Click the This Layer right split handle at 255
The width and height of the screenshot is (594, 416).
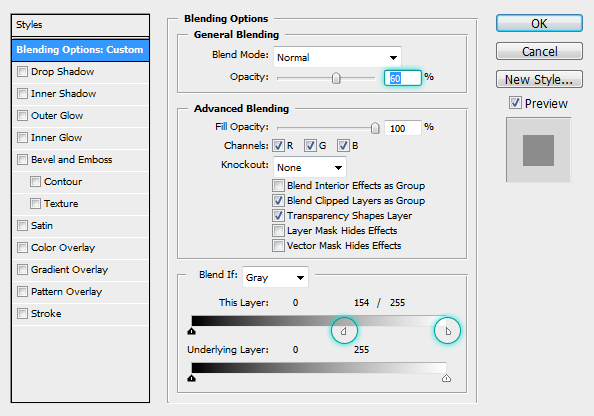(x=448, y=332)
